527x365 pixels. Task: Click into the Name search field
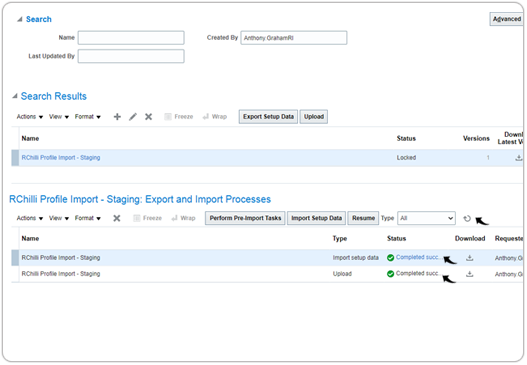(131, 38)
